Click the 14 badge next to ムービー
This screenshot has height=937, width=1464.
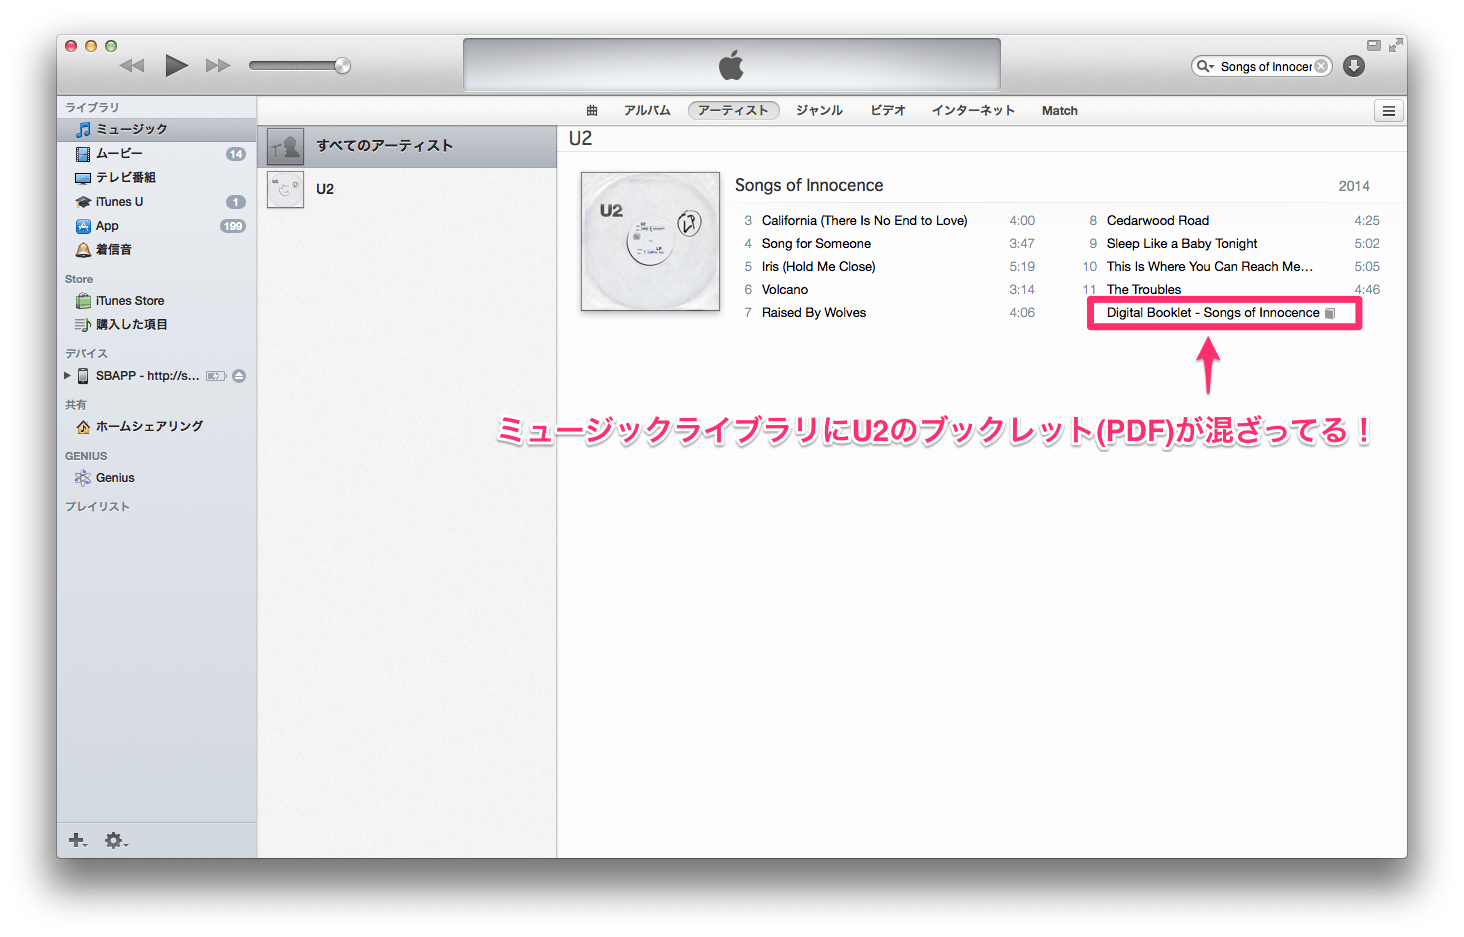point(235,154)
